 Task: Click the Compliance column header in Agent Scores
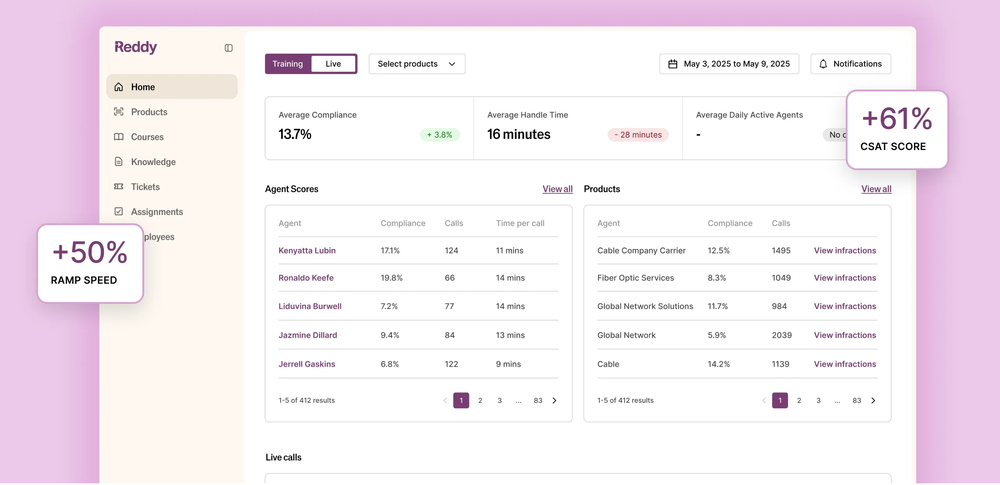(x=402, y=223)
